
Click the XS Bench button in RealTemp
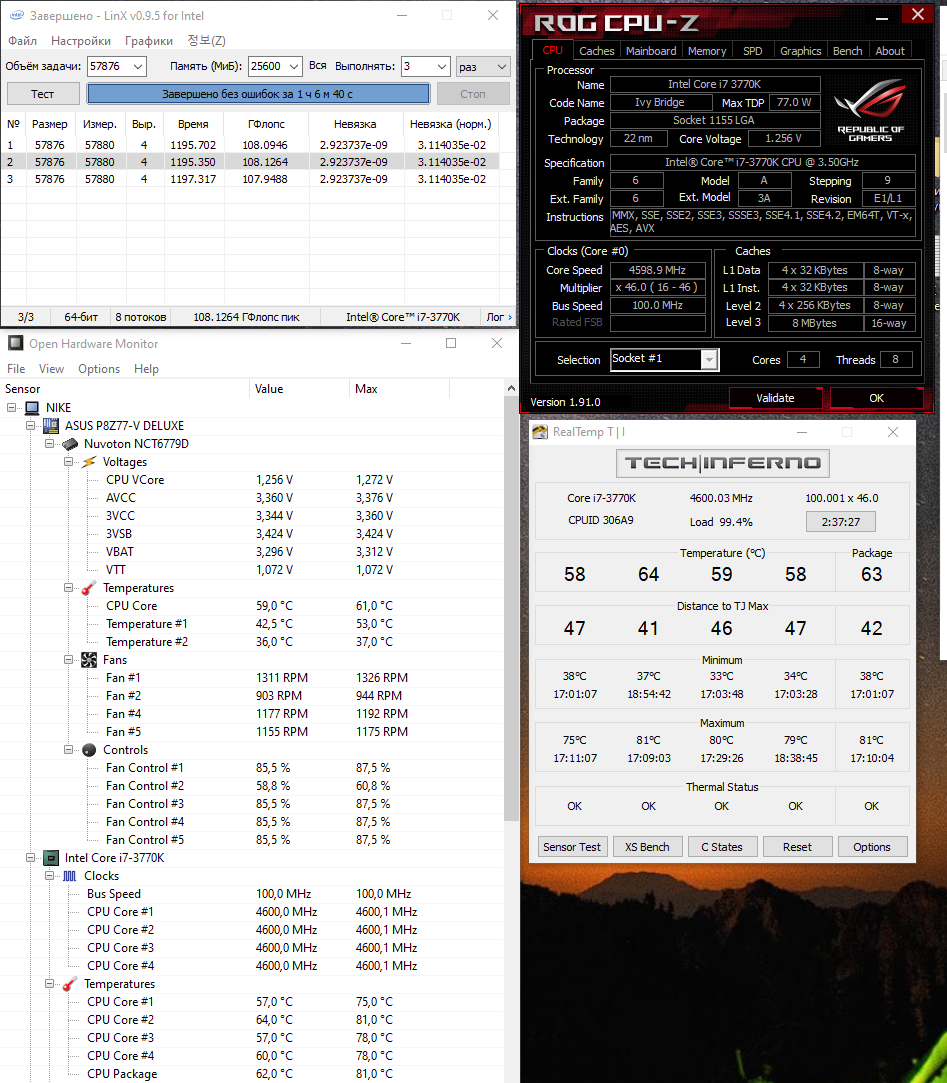647,847
